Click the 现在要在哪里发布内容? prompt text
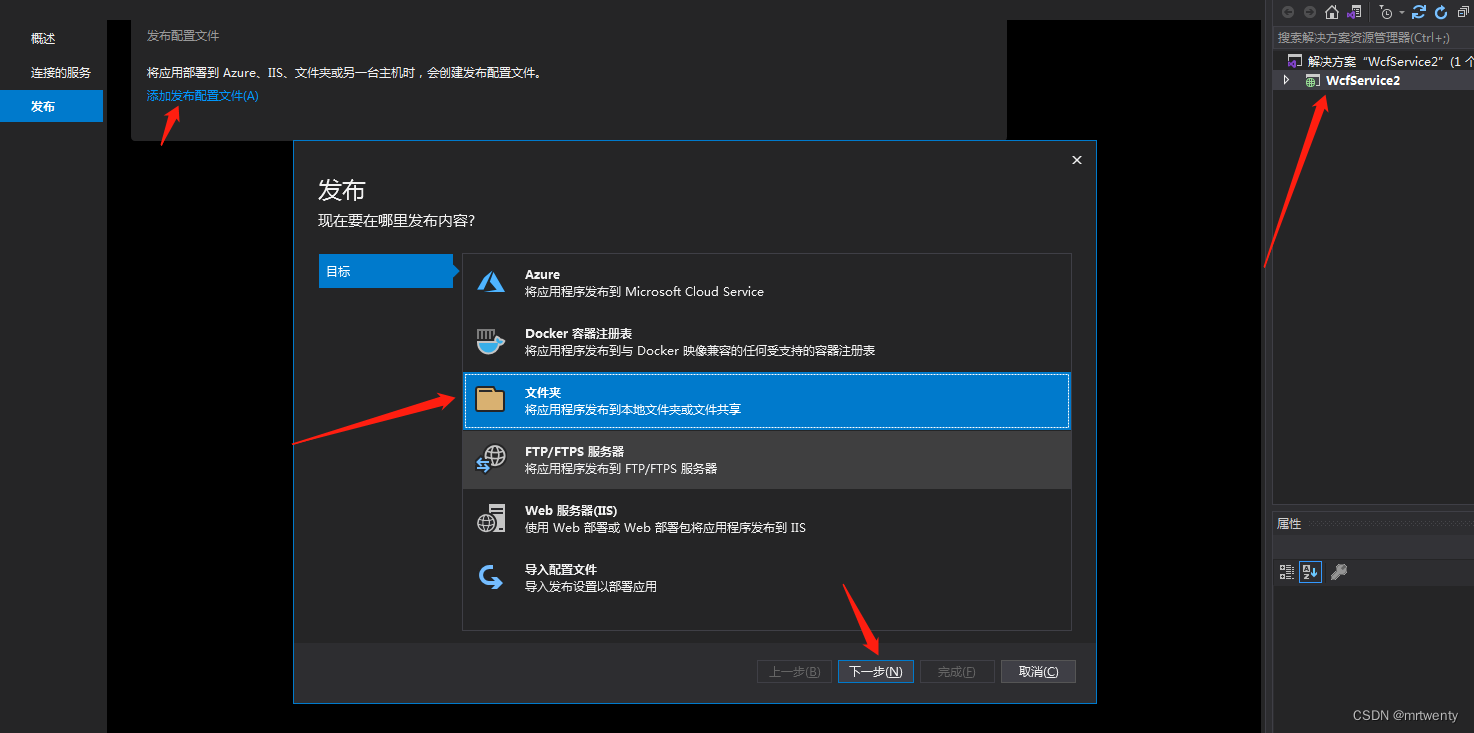This screenshot has width=1474, height=733. (396, 221)
